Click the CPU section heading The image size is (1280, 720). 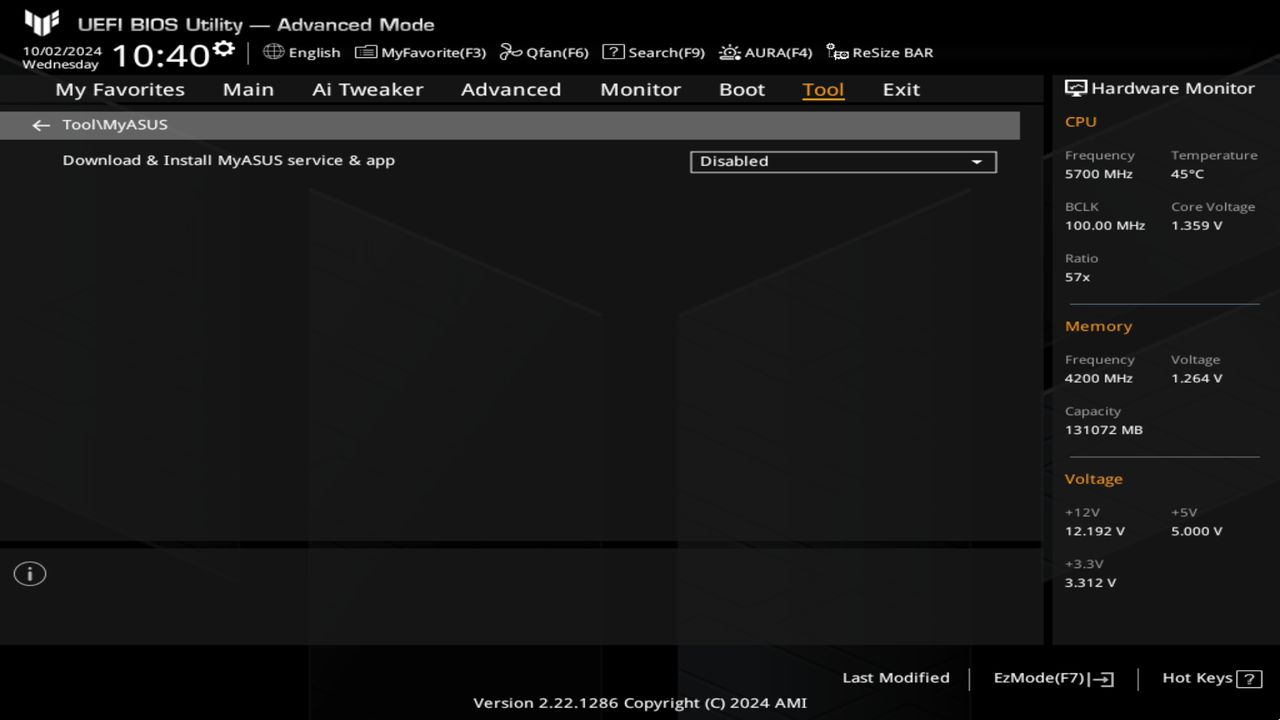click(1081, 122)
